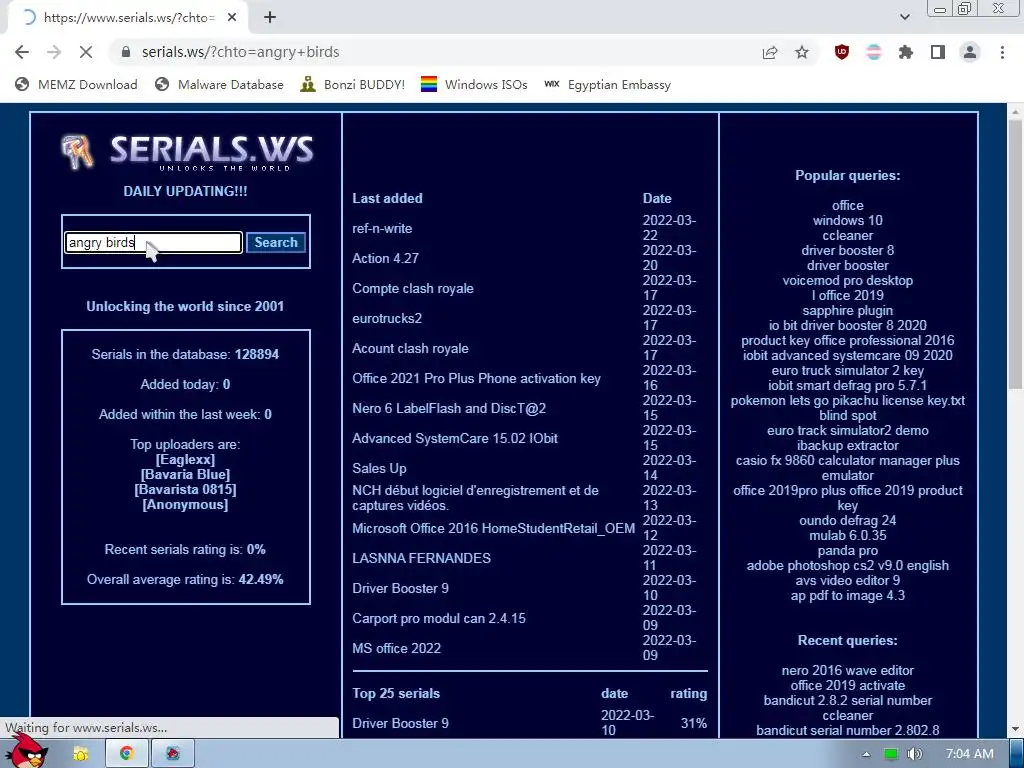Click the address bar URL
Viewport: 1024px width, 768px height.
pyautogui.click(x=240, y=52)
